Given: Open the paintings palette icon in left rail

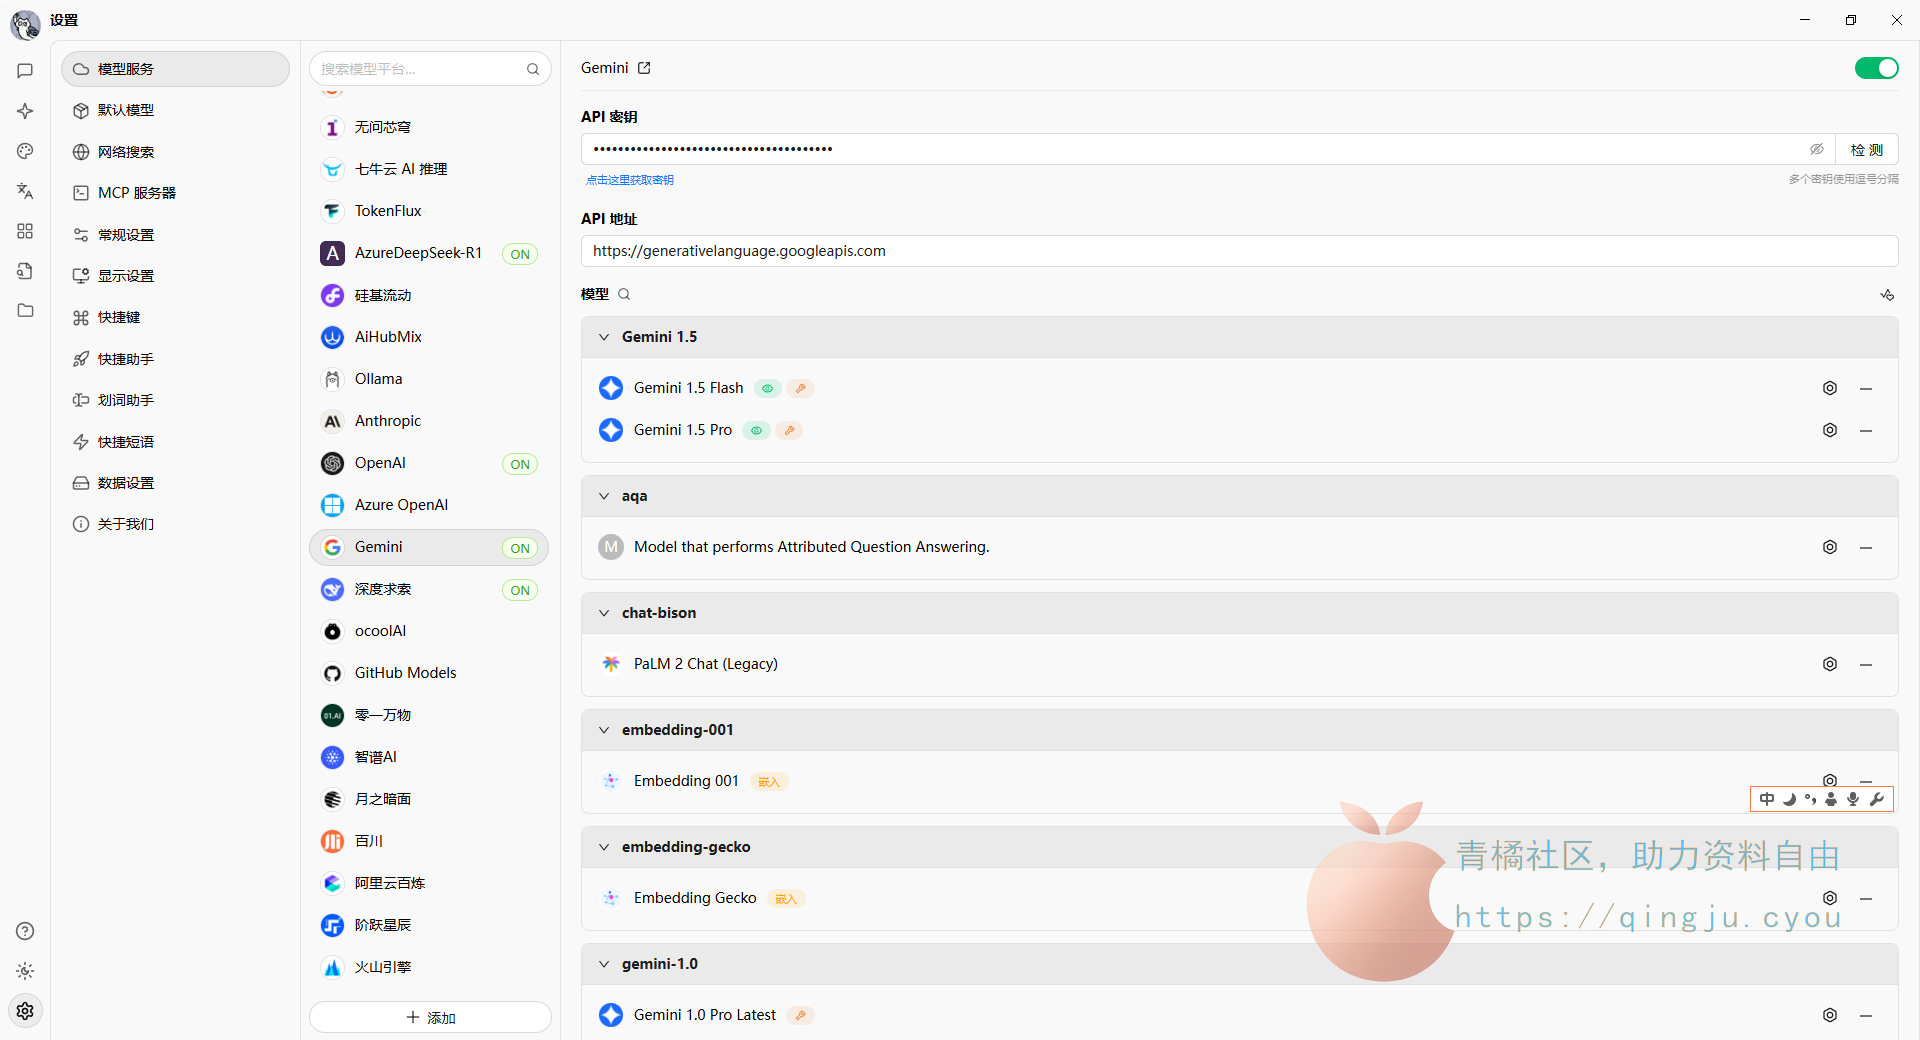Looking at the screenshot, I should coord(25,151).
